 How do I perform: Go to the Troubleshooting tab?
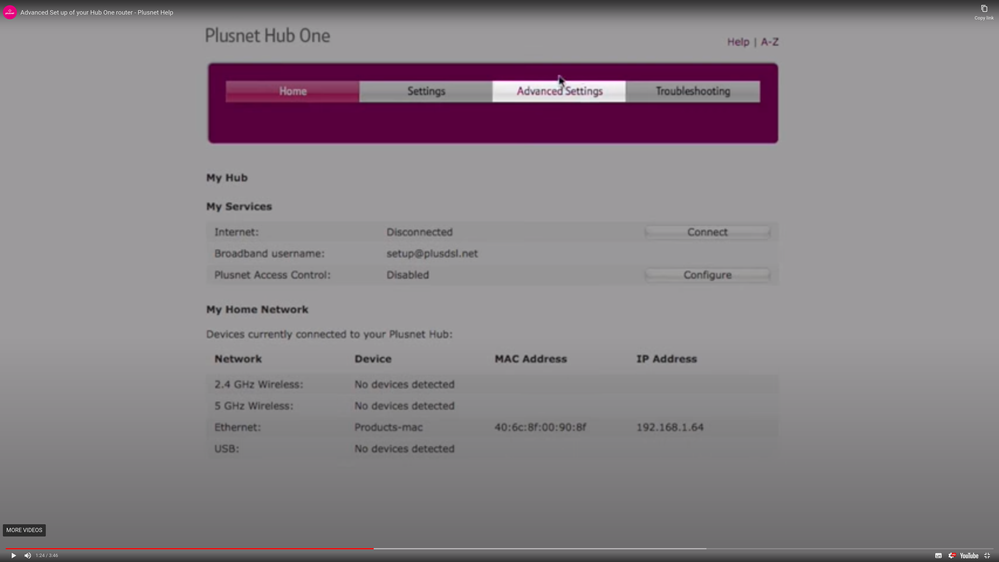tap(692, 91)
